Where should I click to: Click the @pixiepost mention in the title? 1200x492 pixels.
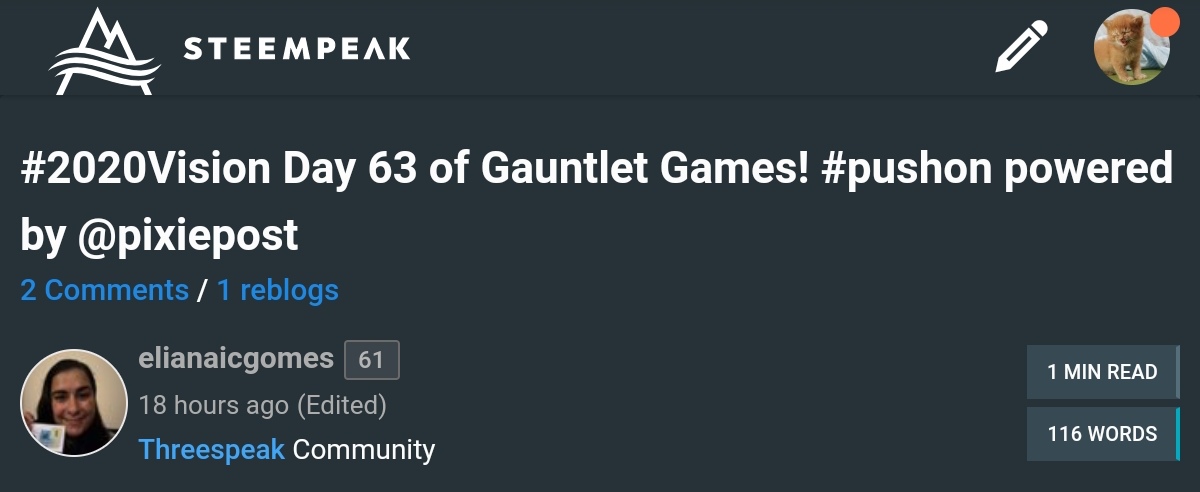[187, 236]
